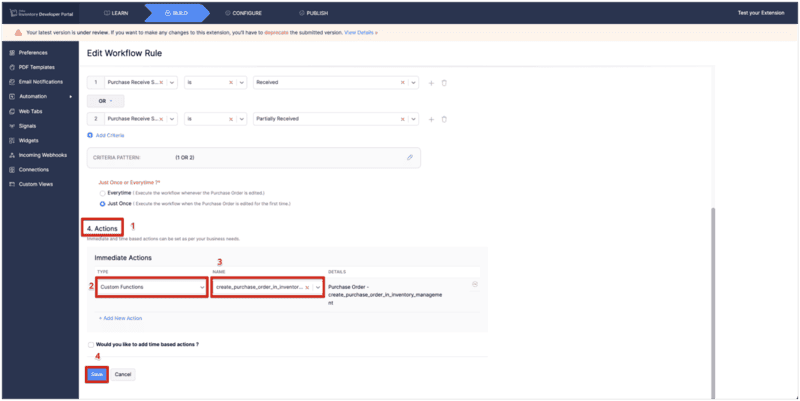800x401 pixels.
Task: Remove the create_purchase_order action with the circle-minus icon
Action: tap(474, 284)
